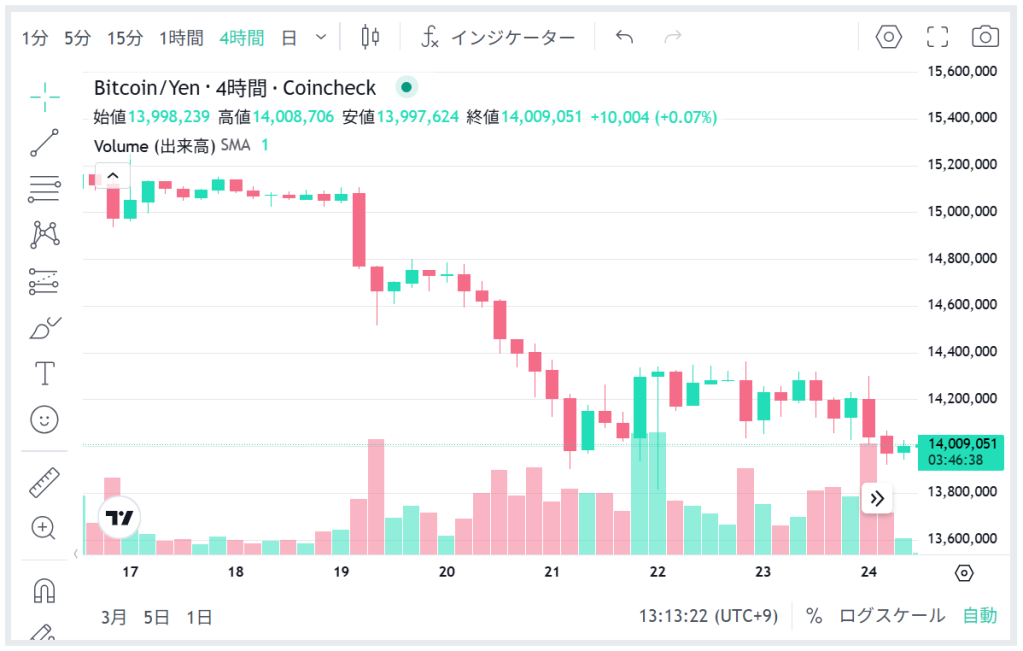Image resolution: width=1023 pixels, height=651 pixels.
Task: Open chart settings hexagon icon
Action: point(889,37)
